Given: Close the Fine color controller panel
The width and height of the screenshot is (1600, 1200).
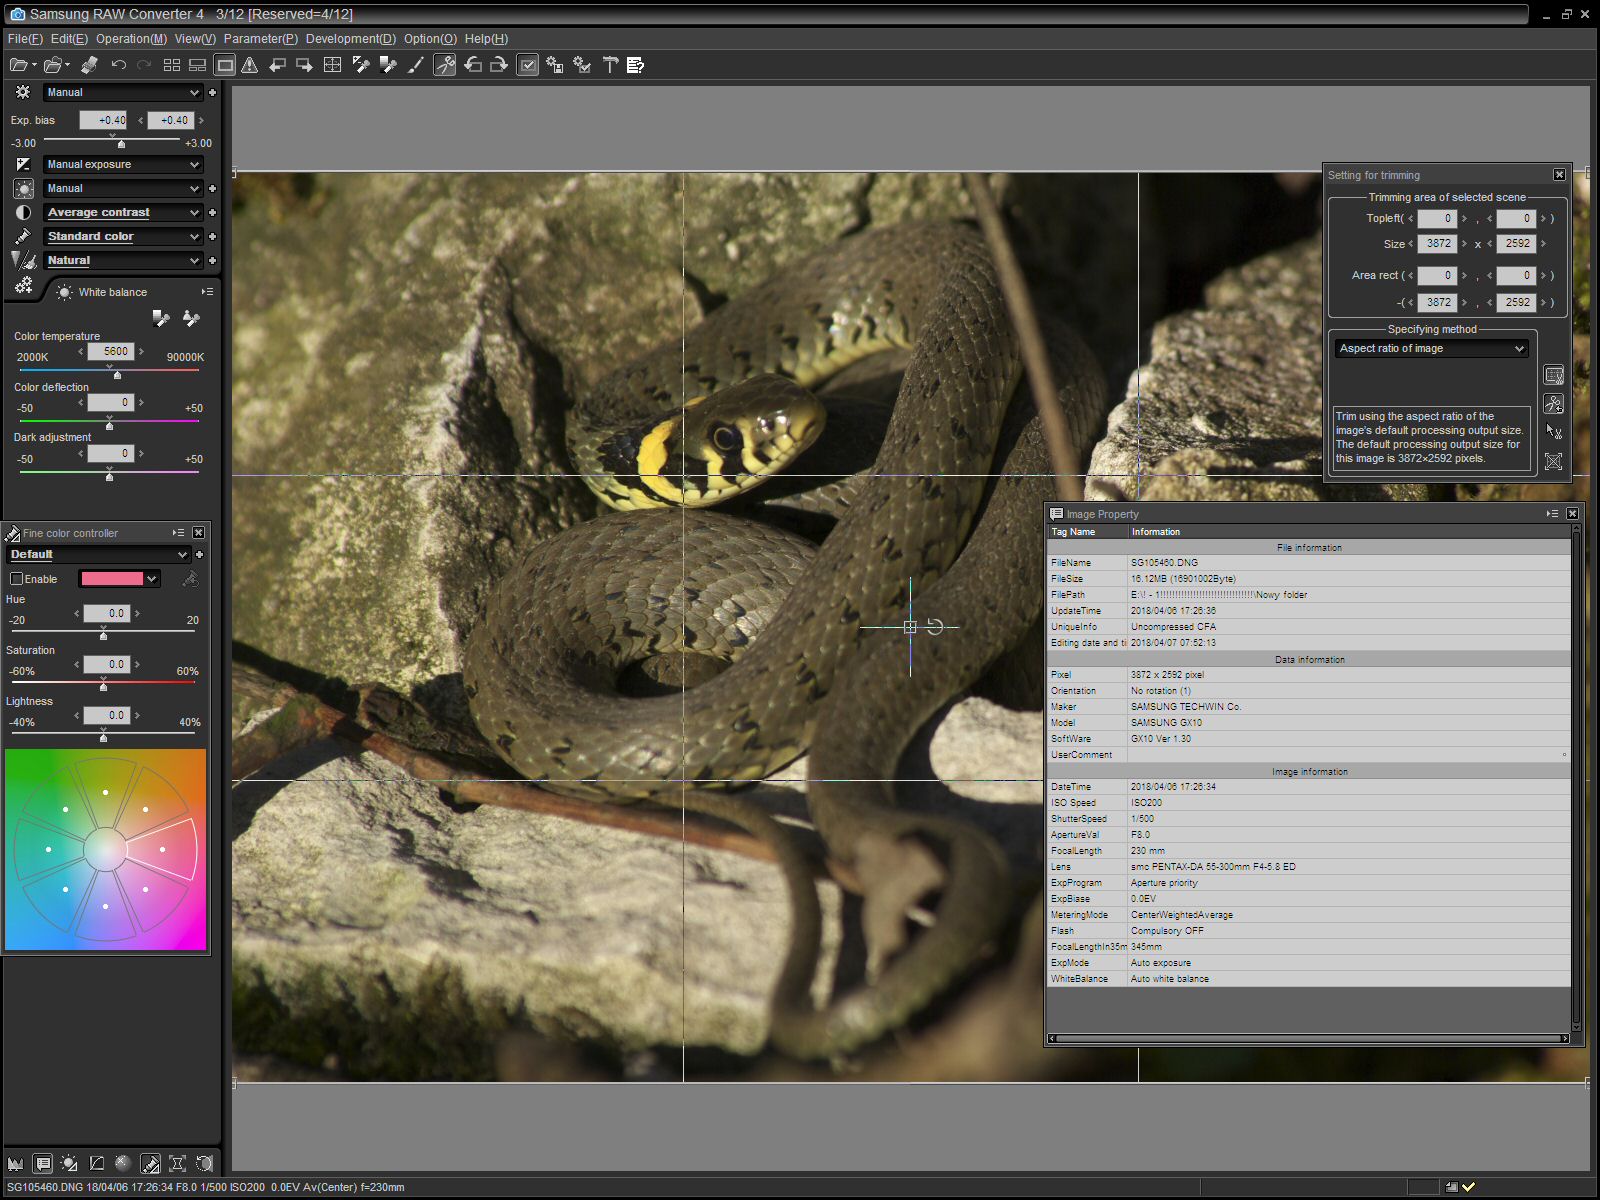Looking at the screenshot, I should [x=198, y=533].
